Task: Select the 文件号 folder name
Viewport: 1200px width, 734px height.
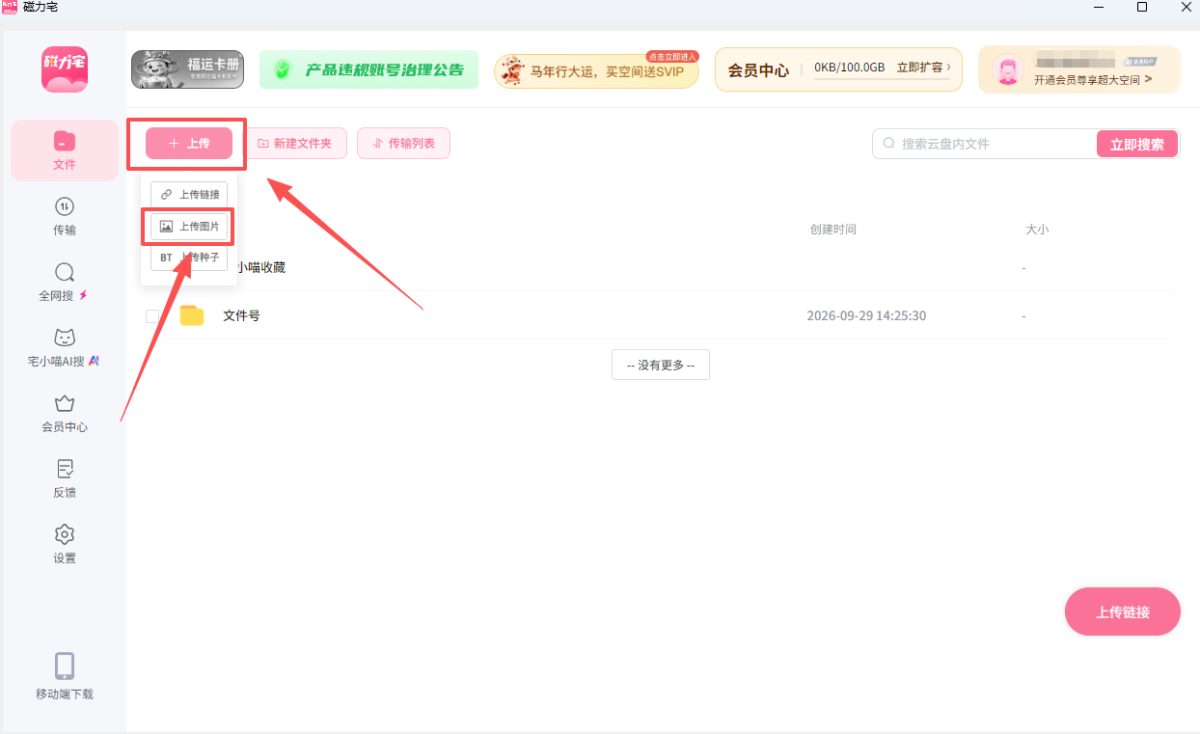Action: click(x=241, y=316)
